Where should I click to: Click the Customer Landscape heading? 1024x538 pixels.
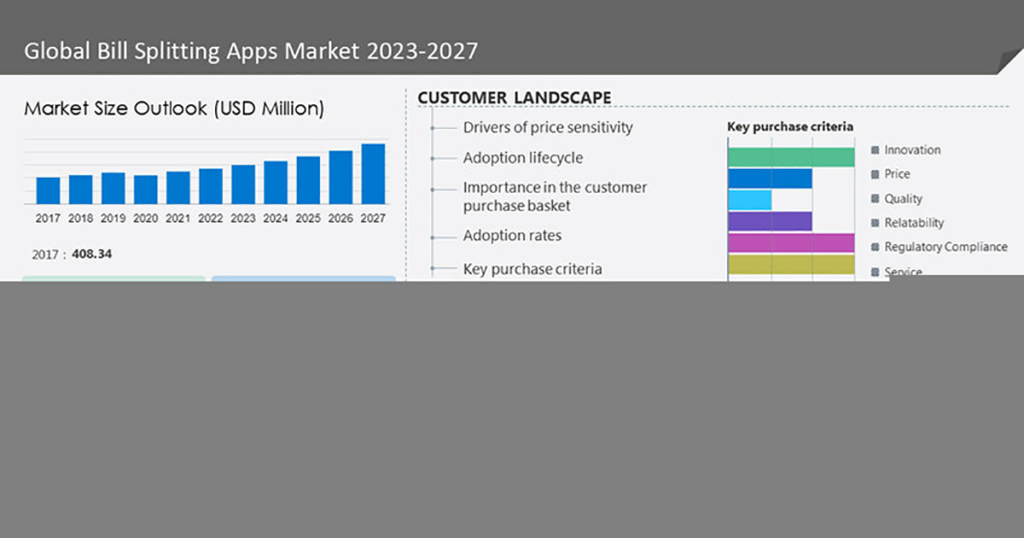[514, 98]
